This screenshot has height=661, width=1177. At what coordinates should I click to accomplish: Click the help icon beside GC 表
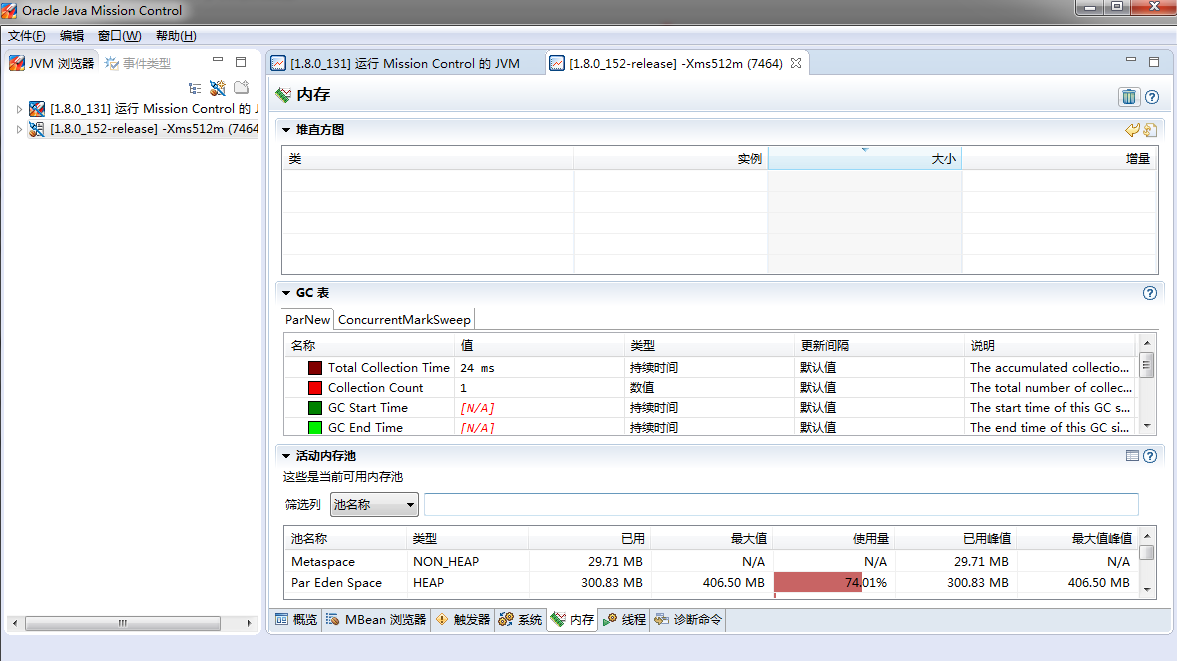pos(1150,293)
